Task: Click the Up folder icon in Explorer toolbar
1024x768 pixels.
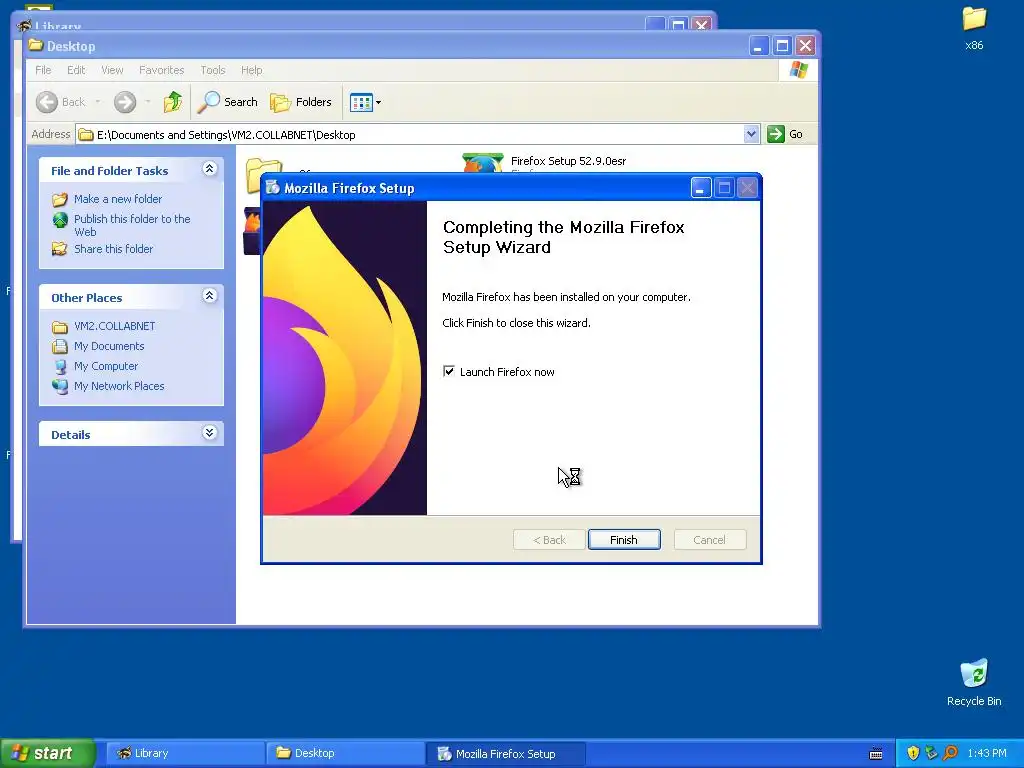Action: pos(172,102)
